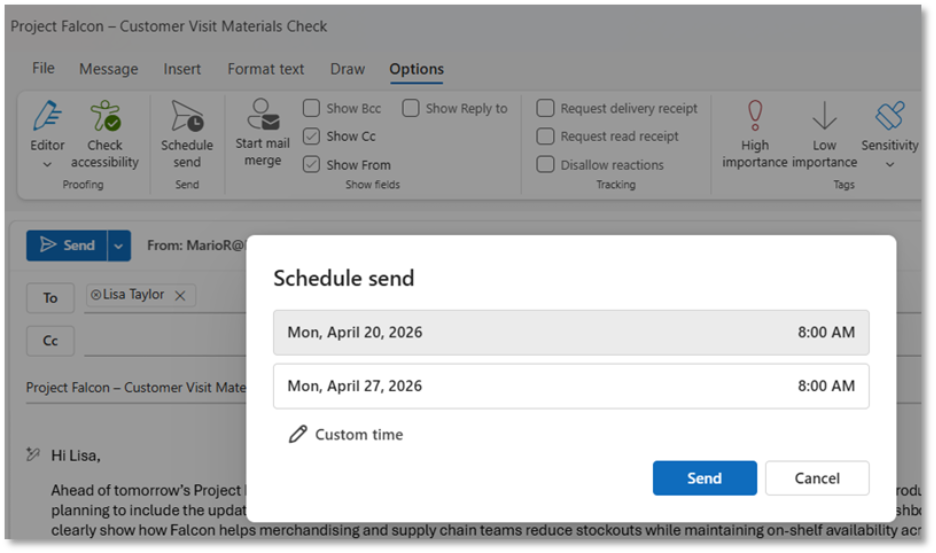This screenshot has width=936, height=553.
Task: Mark message as High importance
Action: 755,134
